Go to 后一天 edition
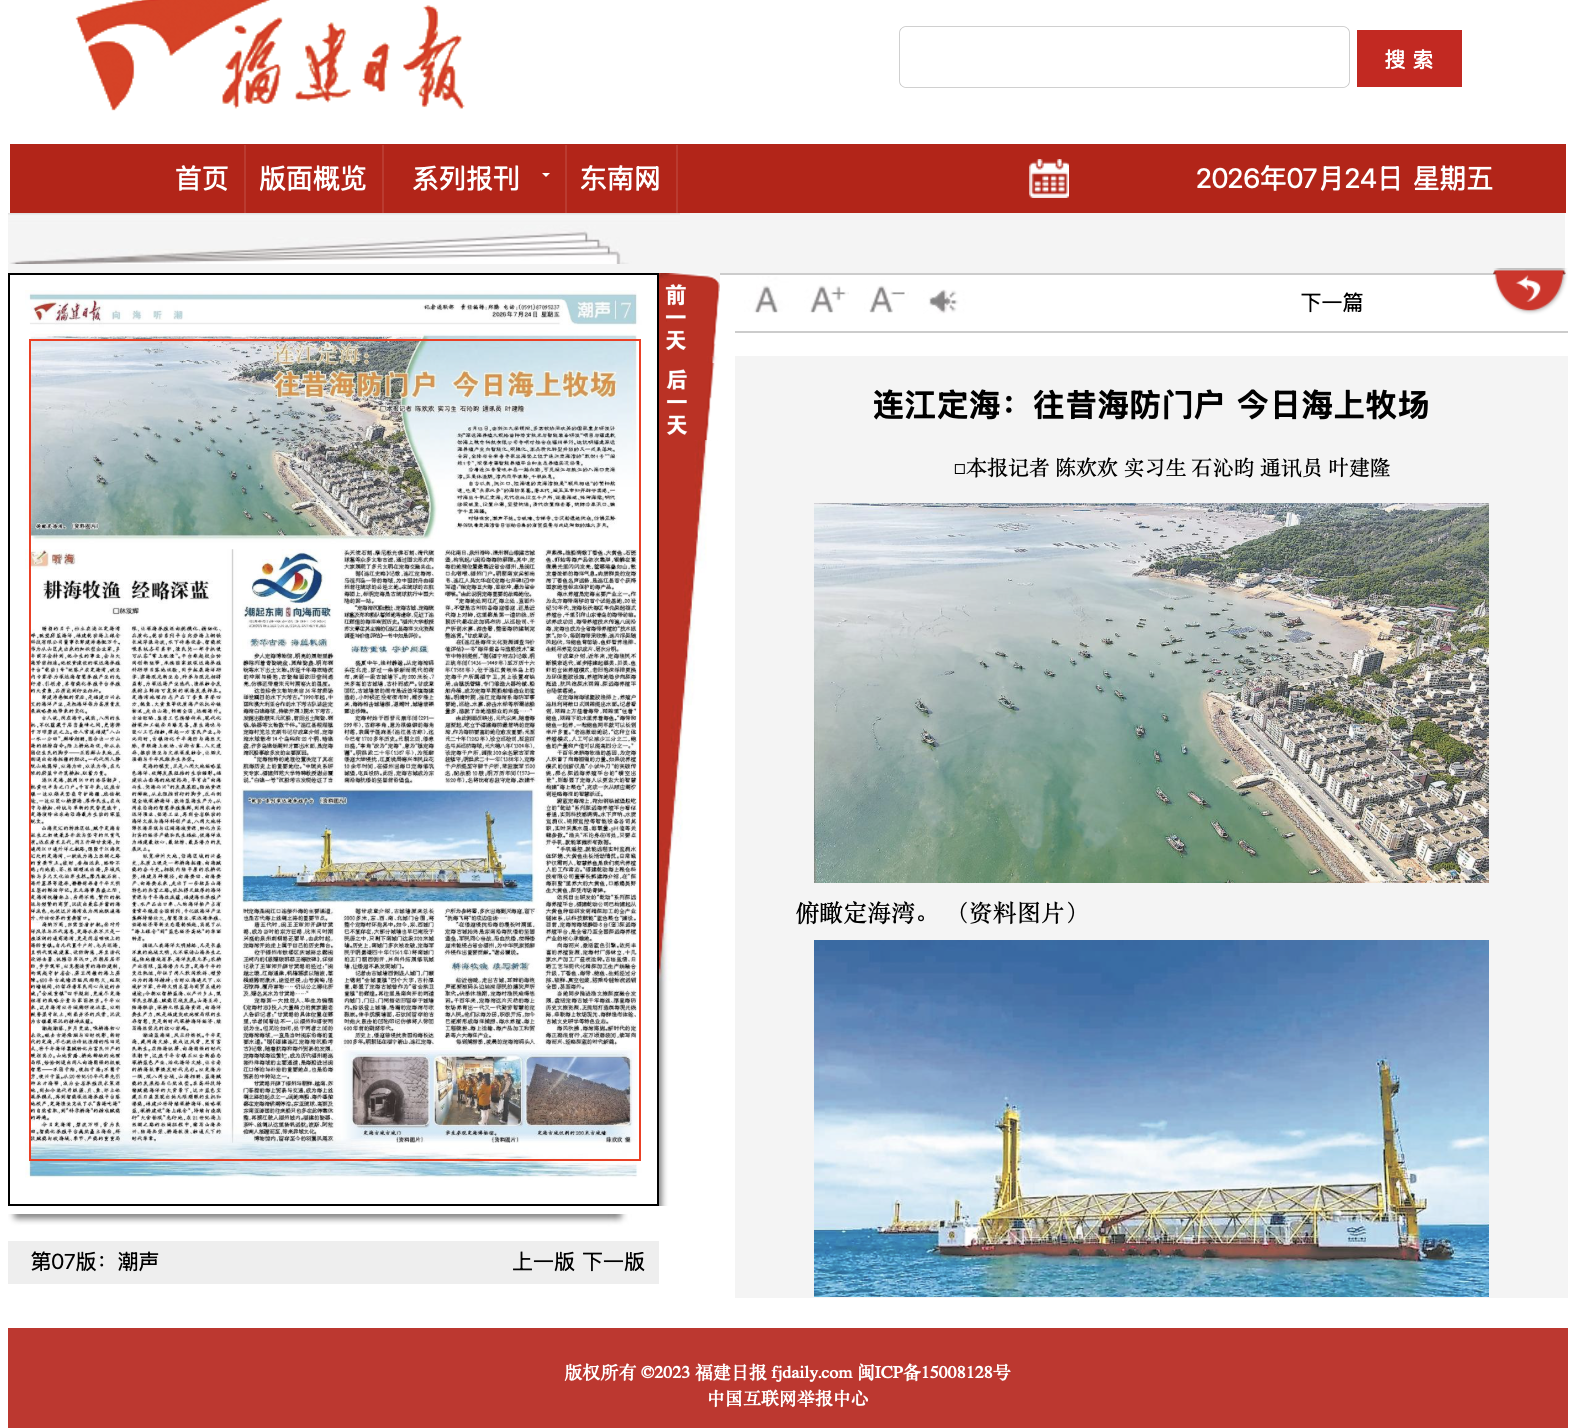 point(676,402)
